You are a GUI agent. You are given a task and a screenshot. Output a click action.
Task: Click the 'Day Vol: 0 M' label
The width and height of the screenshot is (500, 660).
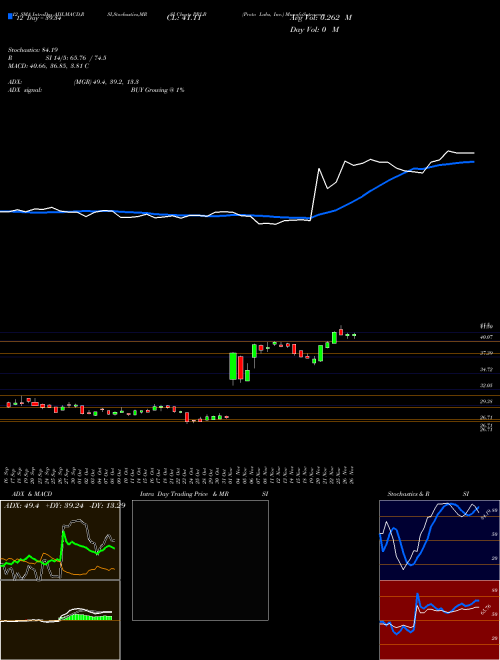click(314, 30)
